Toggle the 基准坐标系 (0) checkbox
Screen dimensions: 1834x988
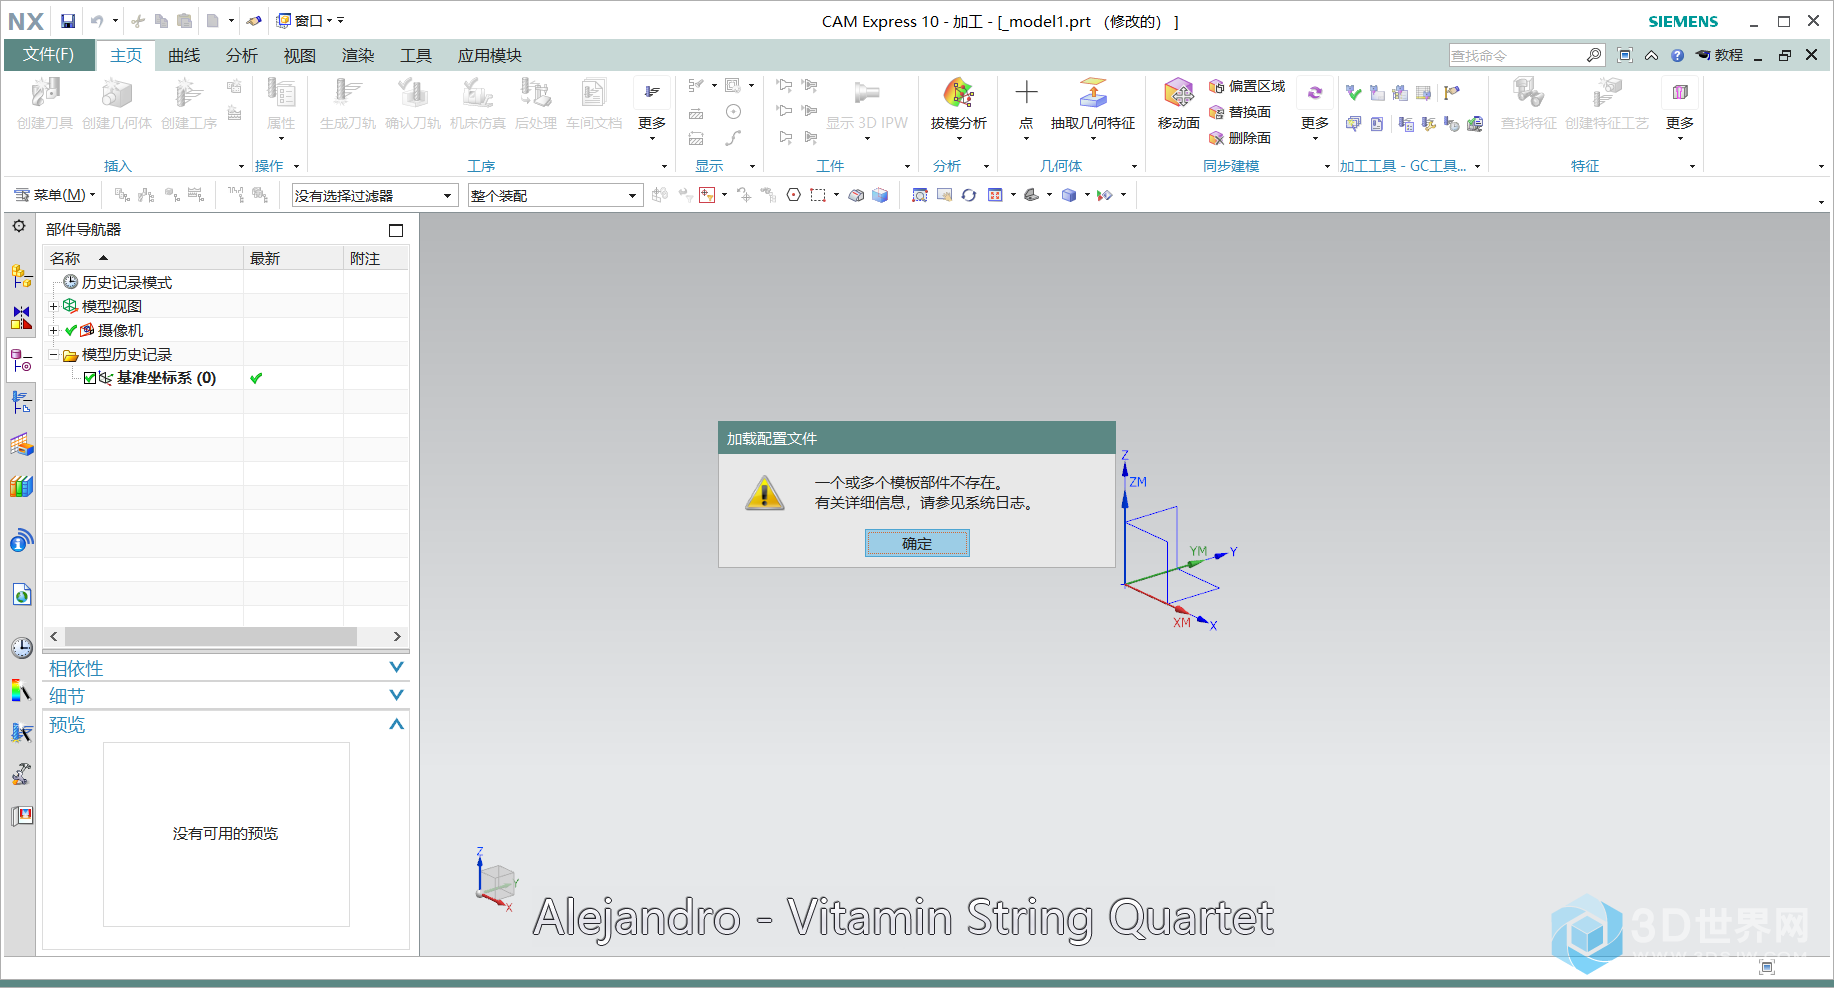tap(90, 378)
